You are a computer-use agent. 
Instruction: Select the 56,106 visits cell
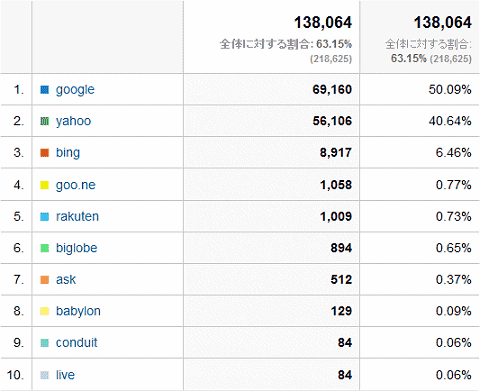271,121
